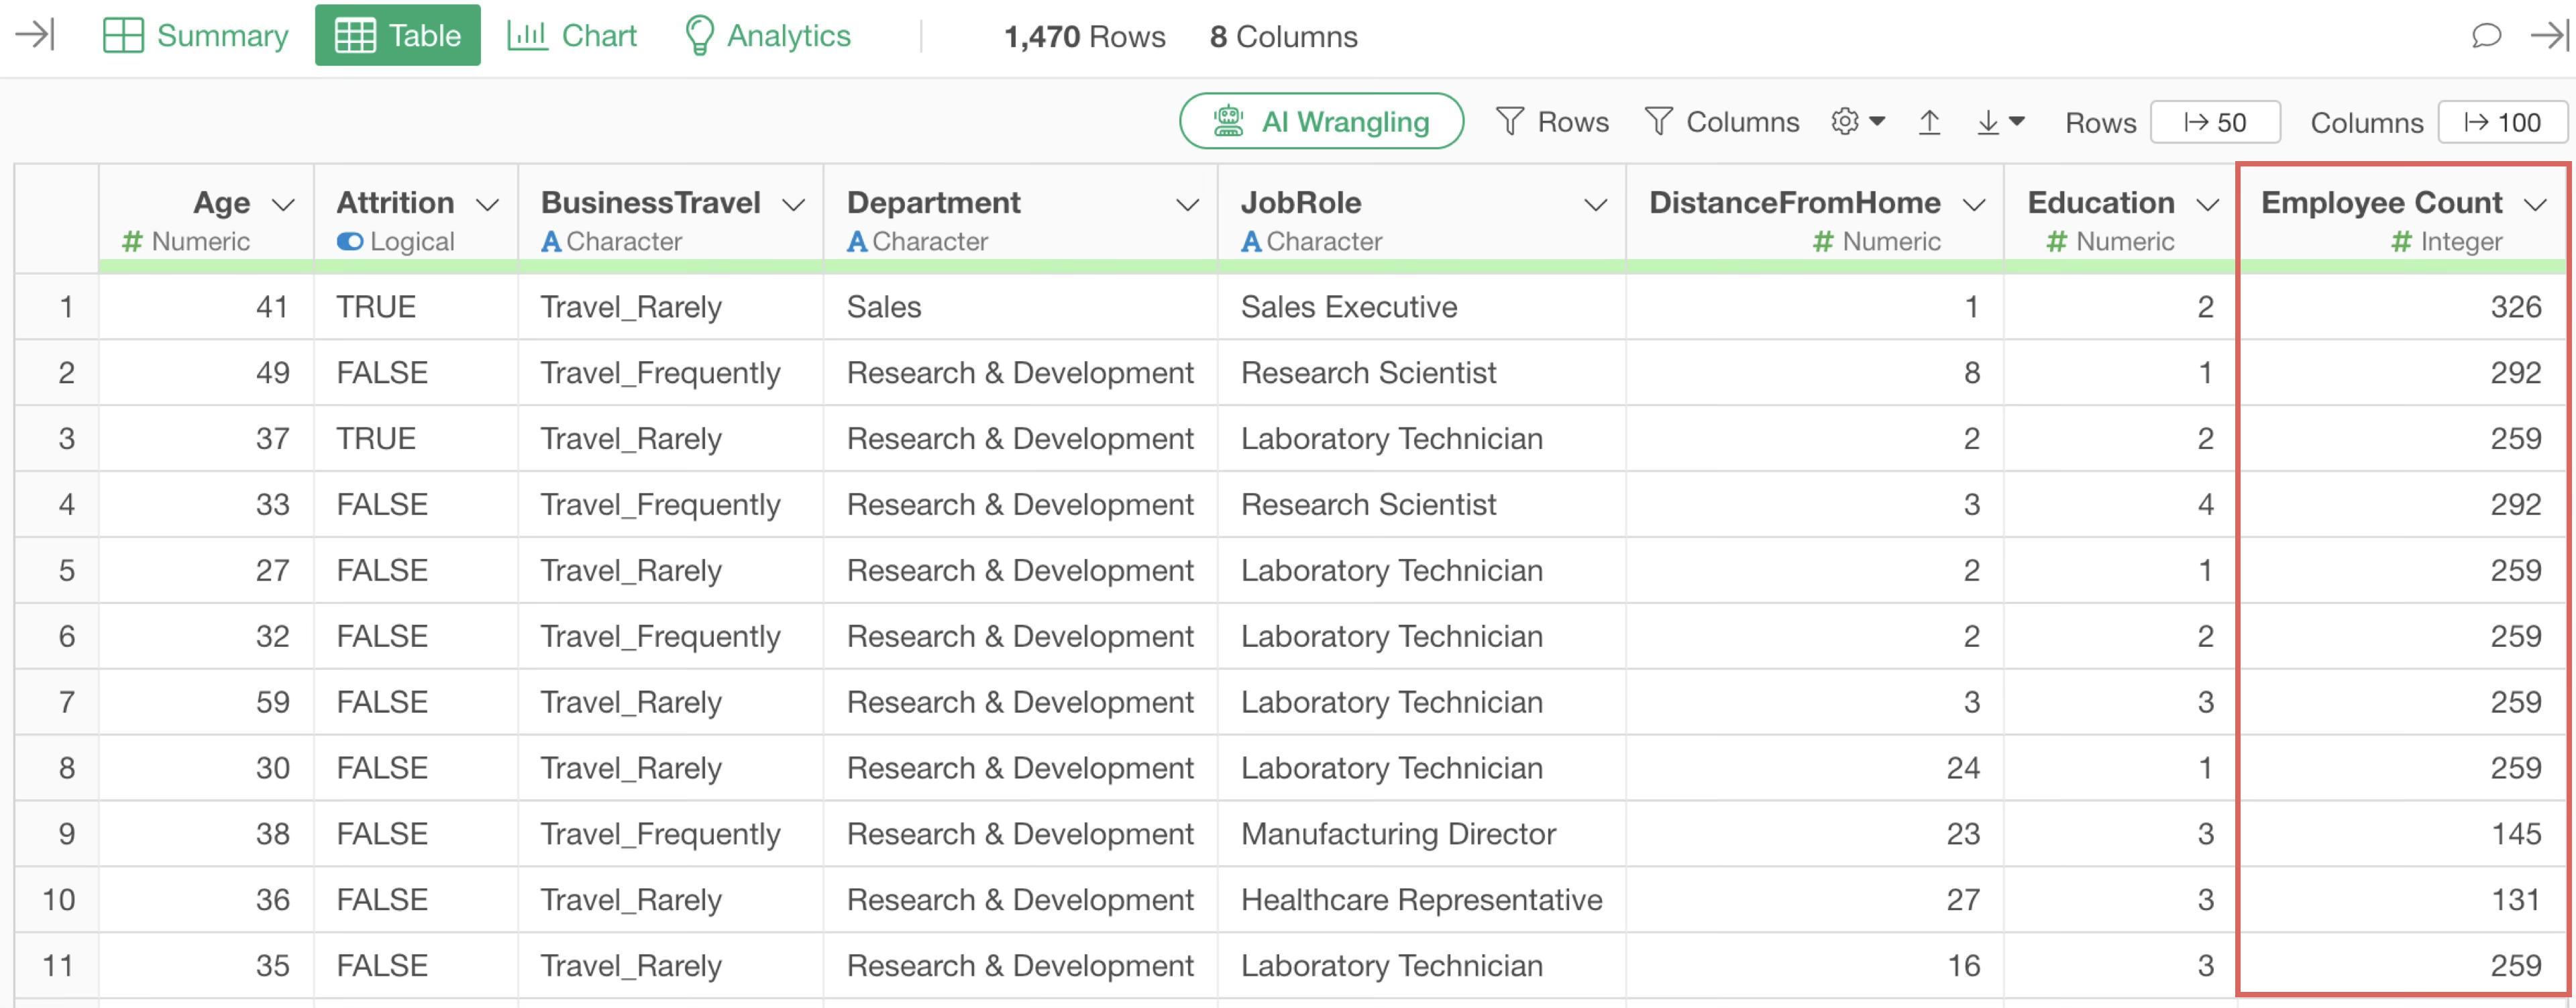Expand the Employee Count column dropdown
Viewport: 2576px width, 1008px height.
coord(2534,205)
